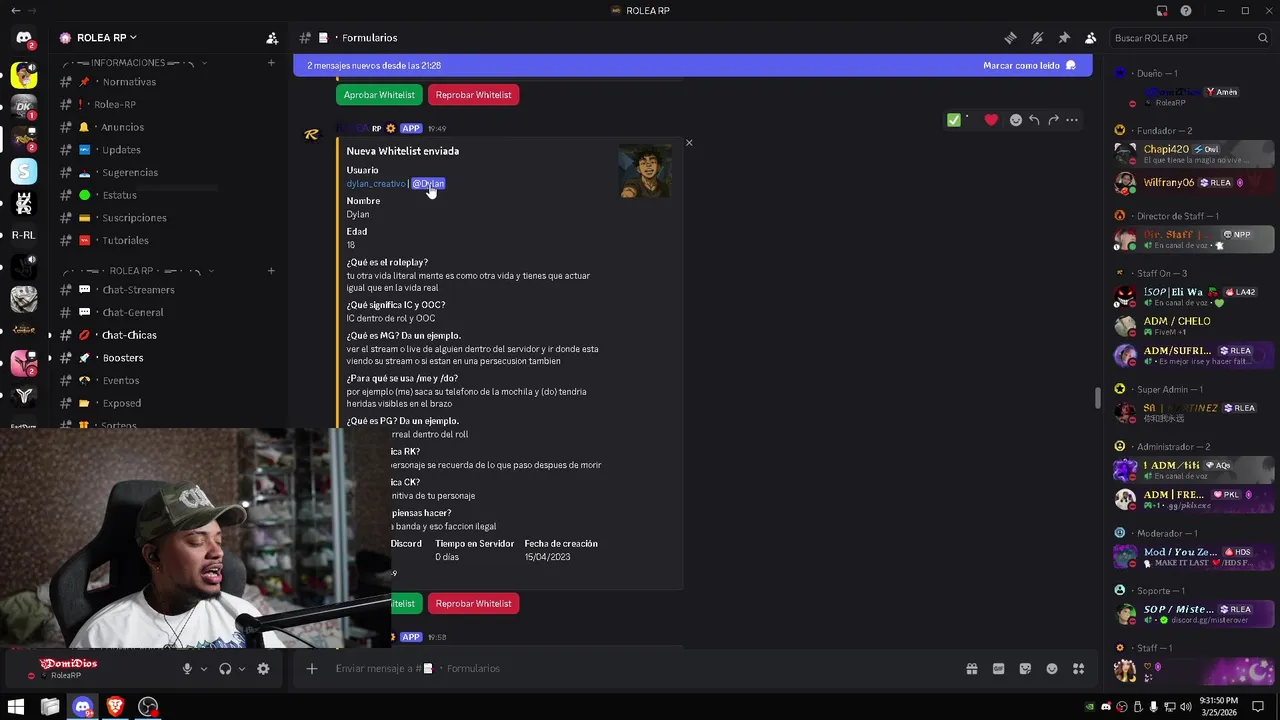Open the Tutoriales channel

click(125, 240)
